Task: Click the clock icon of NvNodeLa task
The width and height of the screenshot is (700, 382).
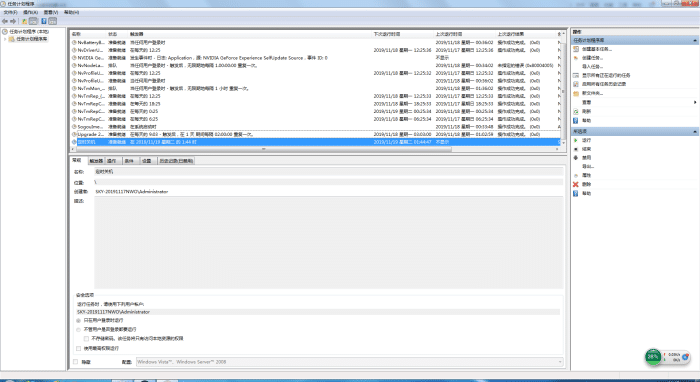Action: 74,66
